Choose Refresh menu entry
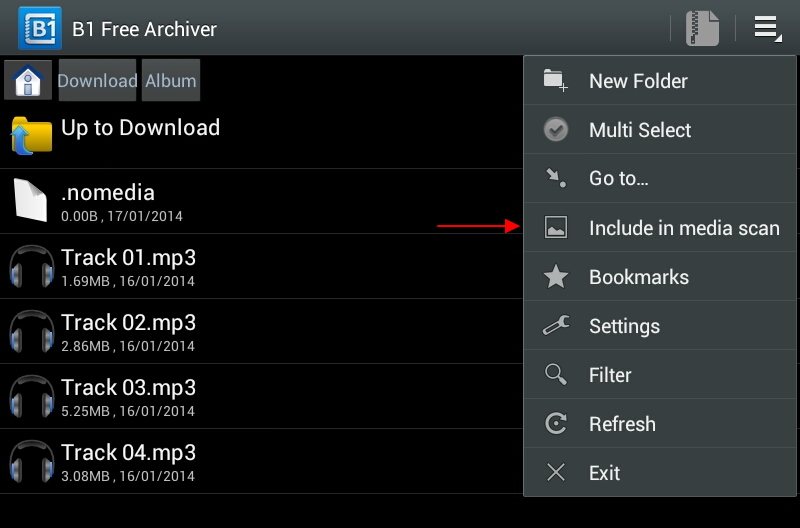Viewport: 800px width, 528px height. pyautogui.click(x=660, y=423)
